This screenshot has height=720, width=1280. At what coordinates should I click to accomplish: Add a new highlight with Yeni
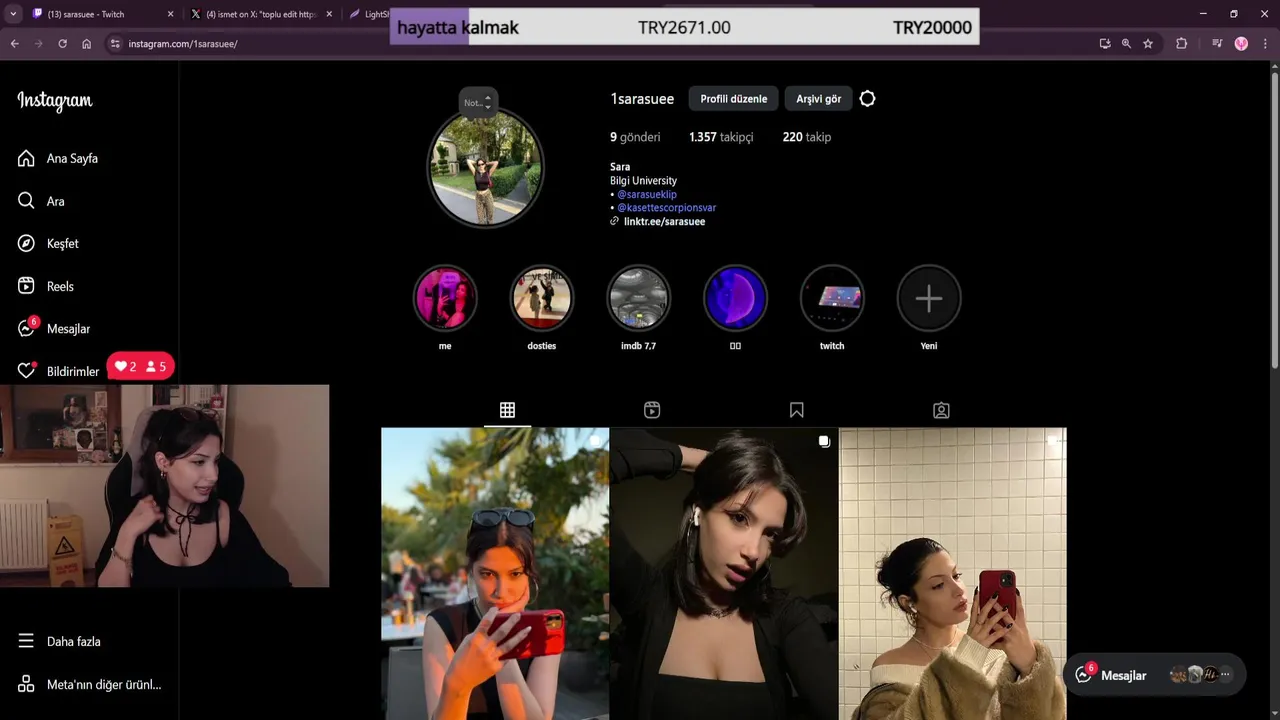[x=929, y=298]
